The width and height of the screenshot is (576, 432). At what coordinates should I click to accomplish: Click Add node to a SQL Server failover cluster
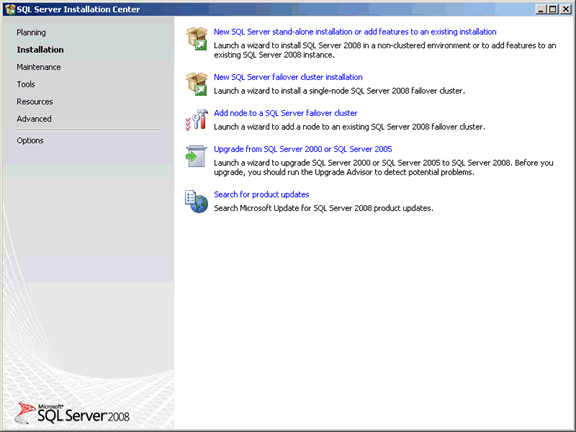[x=285, y=113]
